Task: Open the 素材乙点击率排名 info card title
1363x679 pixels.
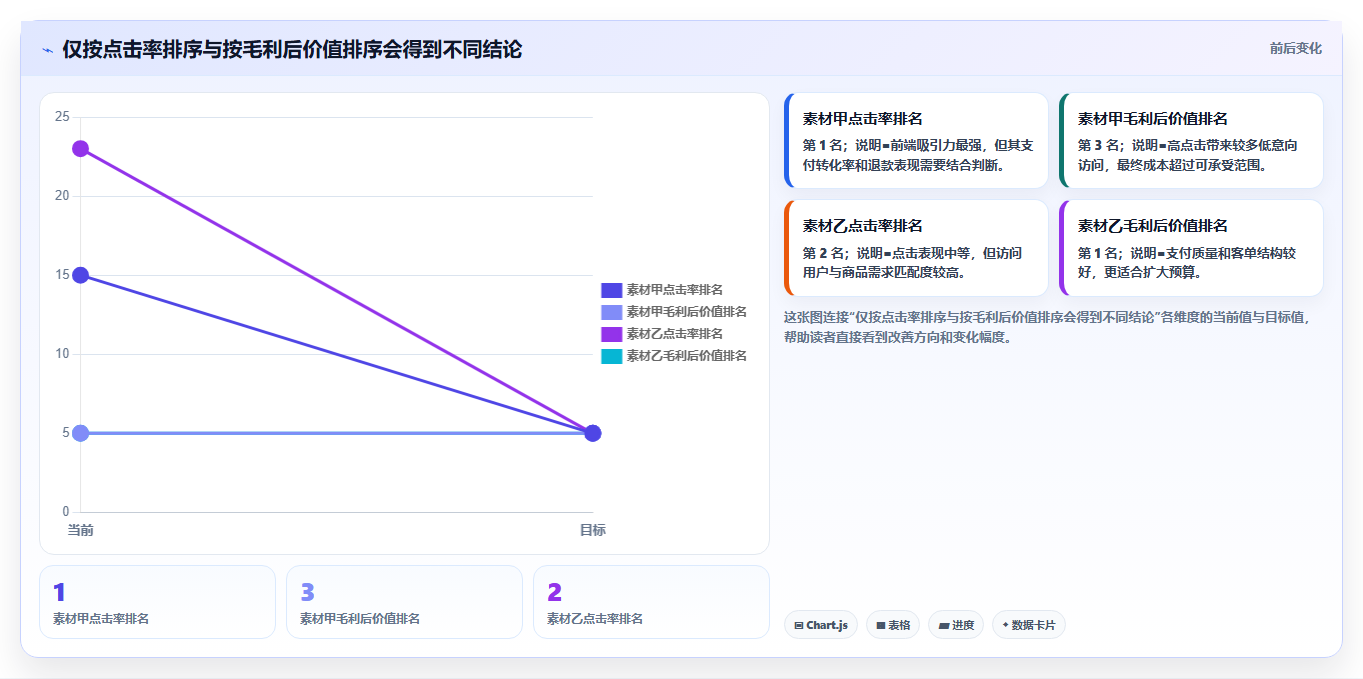Action: 863,226
